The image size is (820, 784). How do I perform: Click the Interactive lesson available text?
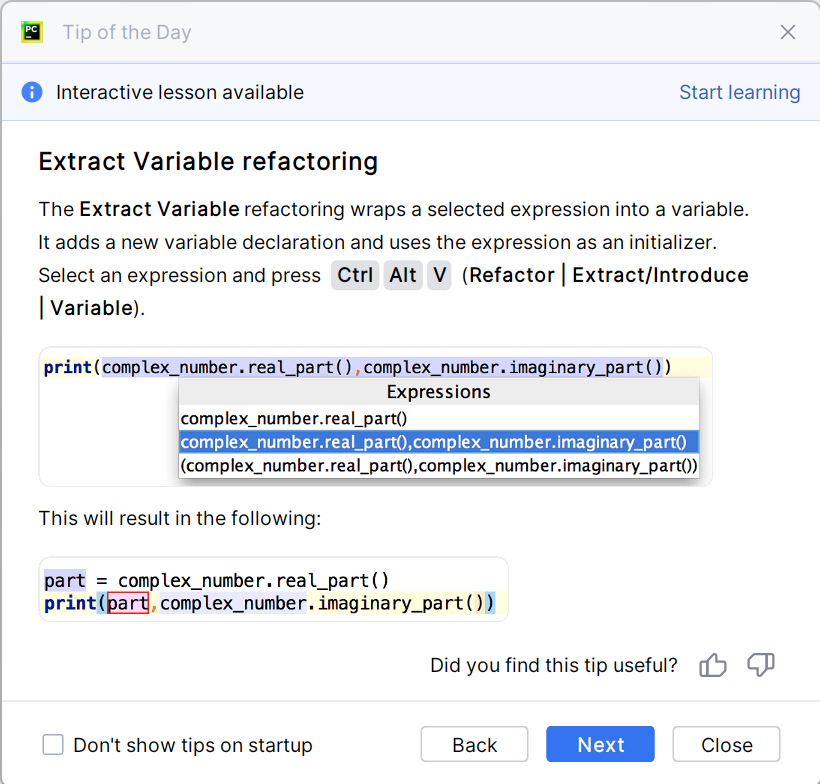pyautogui.click(x=180, y=93)
